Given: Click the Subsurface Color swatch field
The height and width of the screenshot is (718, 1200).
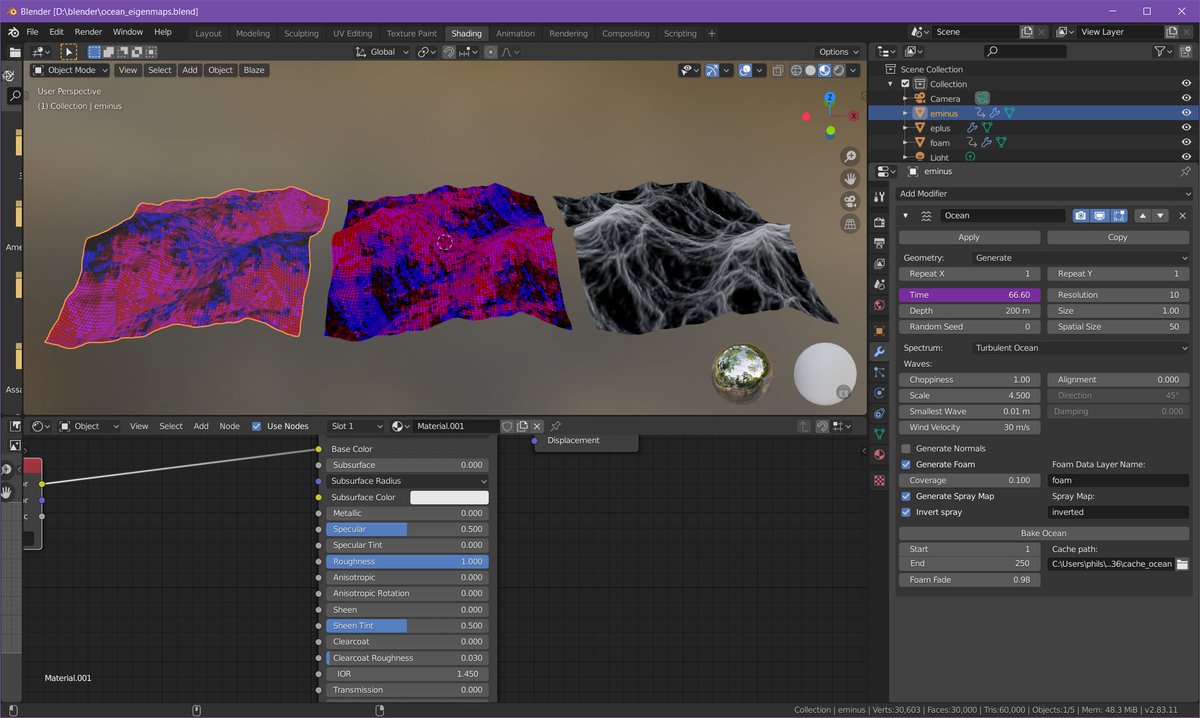Looking at the screenshot, I should coord(449,497).
